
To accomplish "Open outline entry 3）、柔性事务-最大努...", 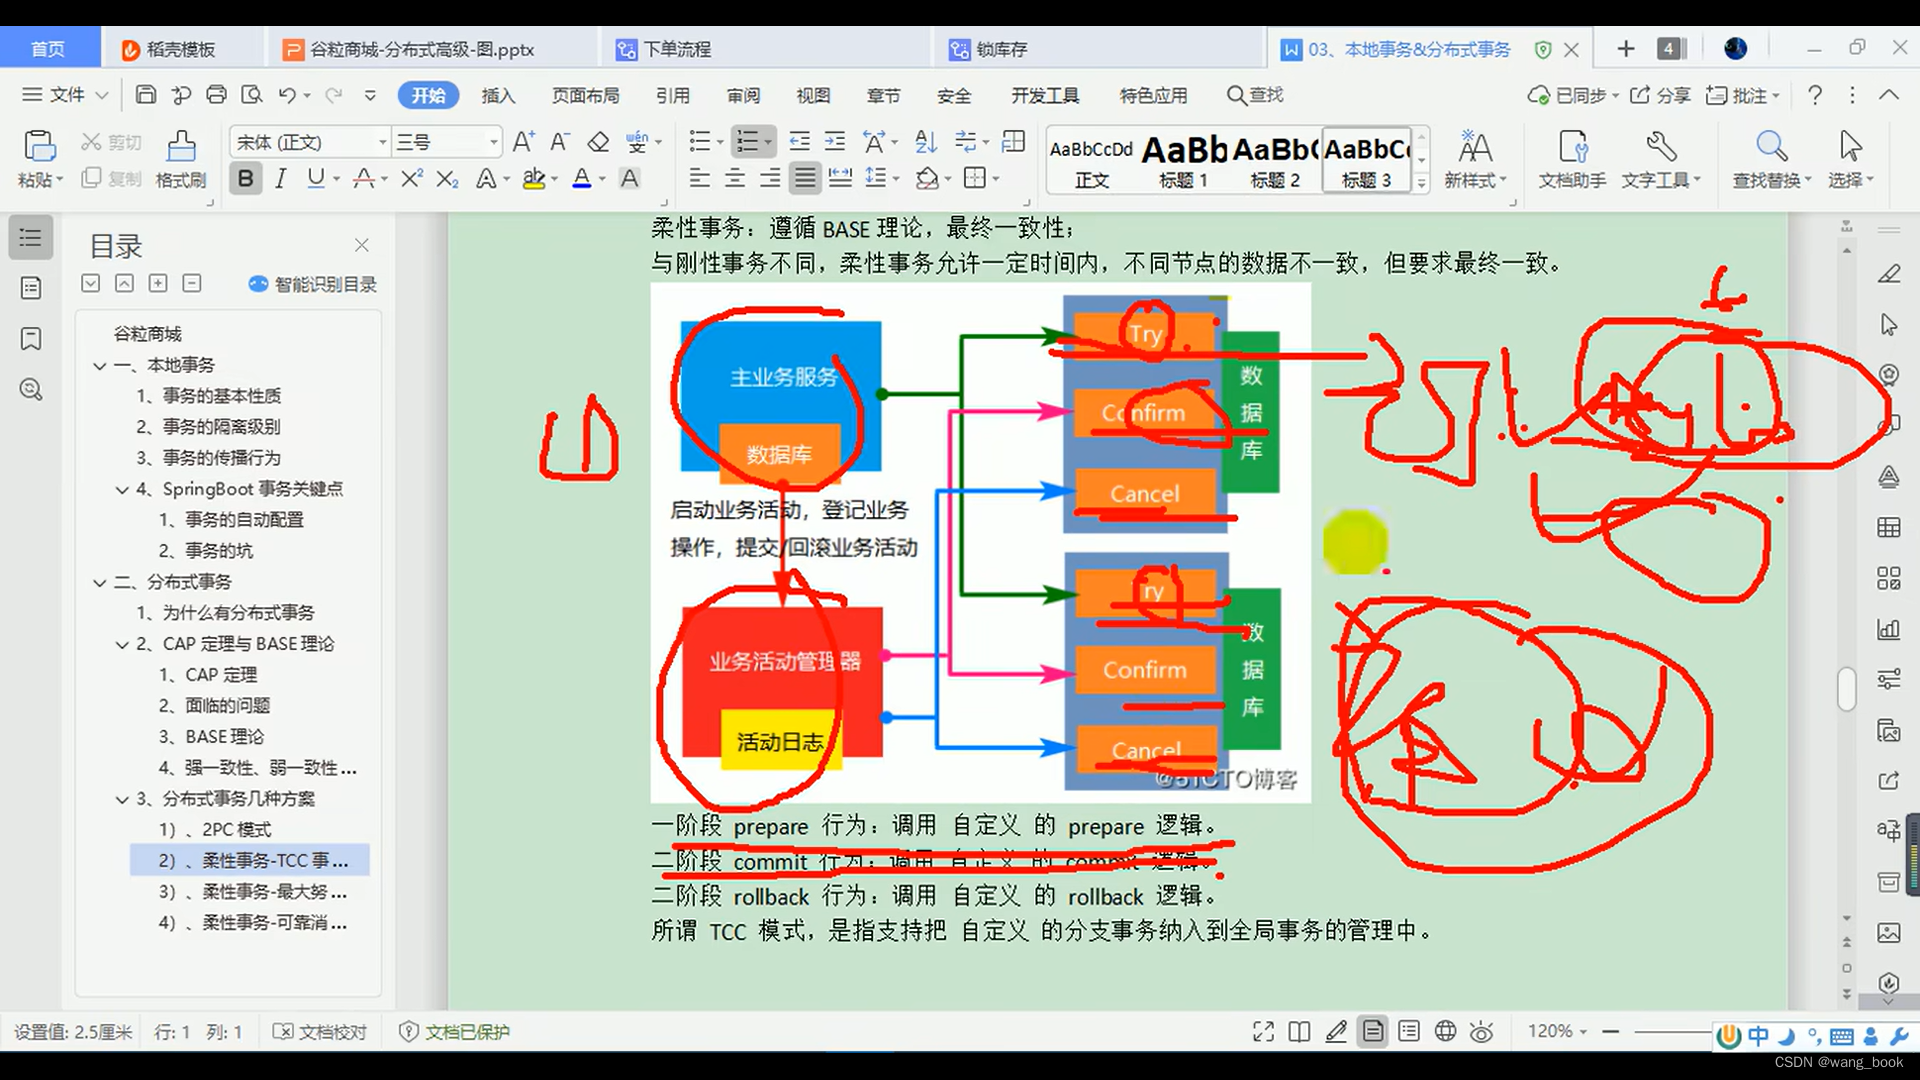I will pos(253,892).
